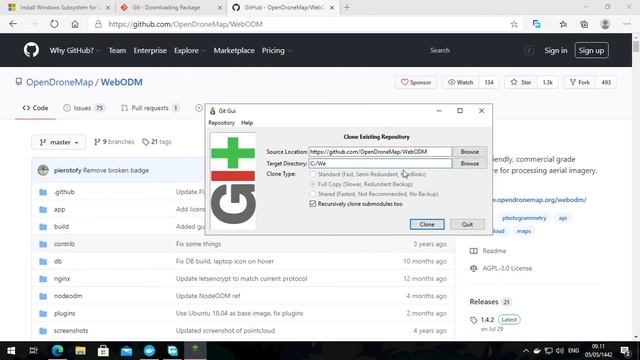The height and width of the screenshot is (360, 640).
Task: Open the Edge collections icon
Action: [x=584, y=24]
